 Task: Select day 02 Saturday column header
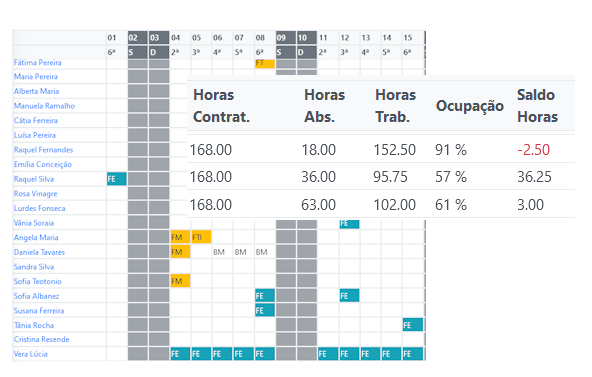[x=137, y=38]
